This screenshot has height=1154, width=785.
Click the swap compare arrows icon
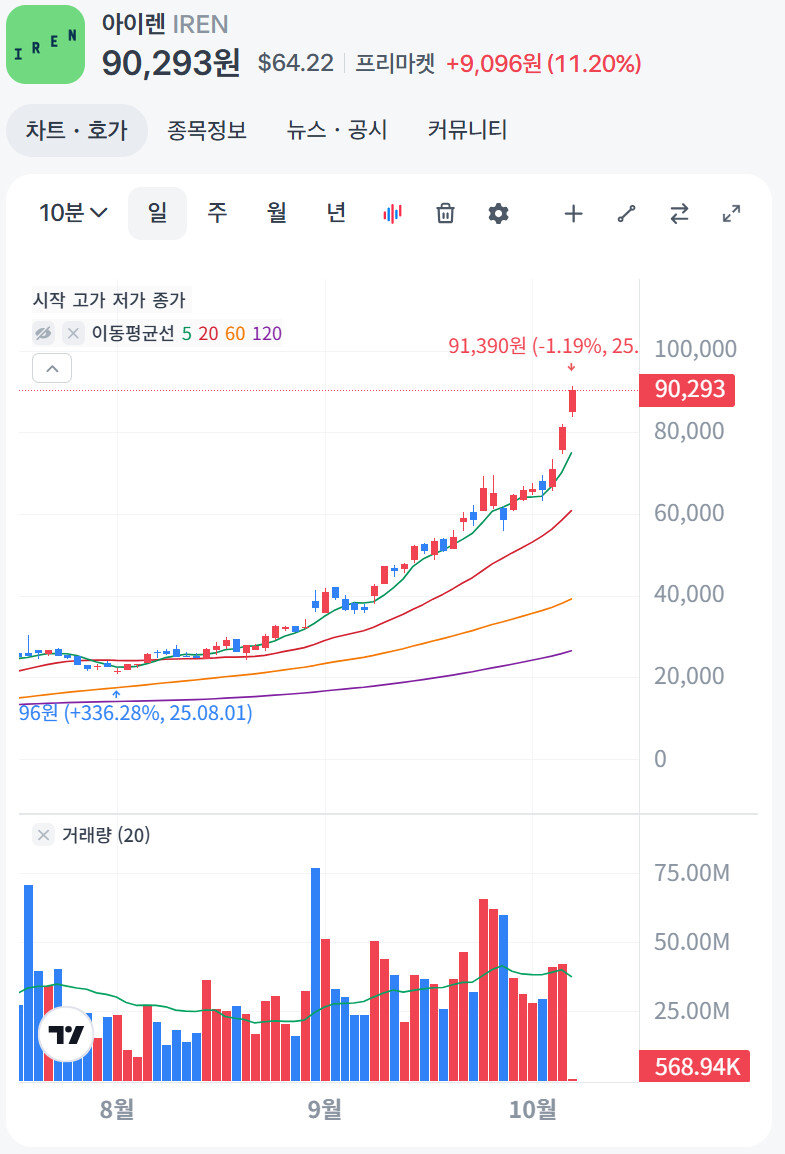[679, 213]
